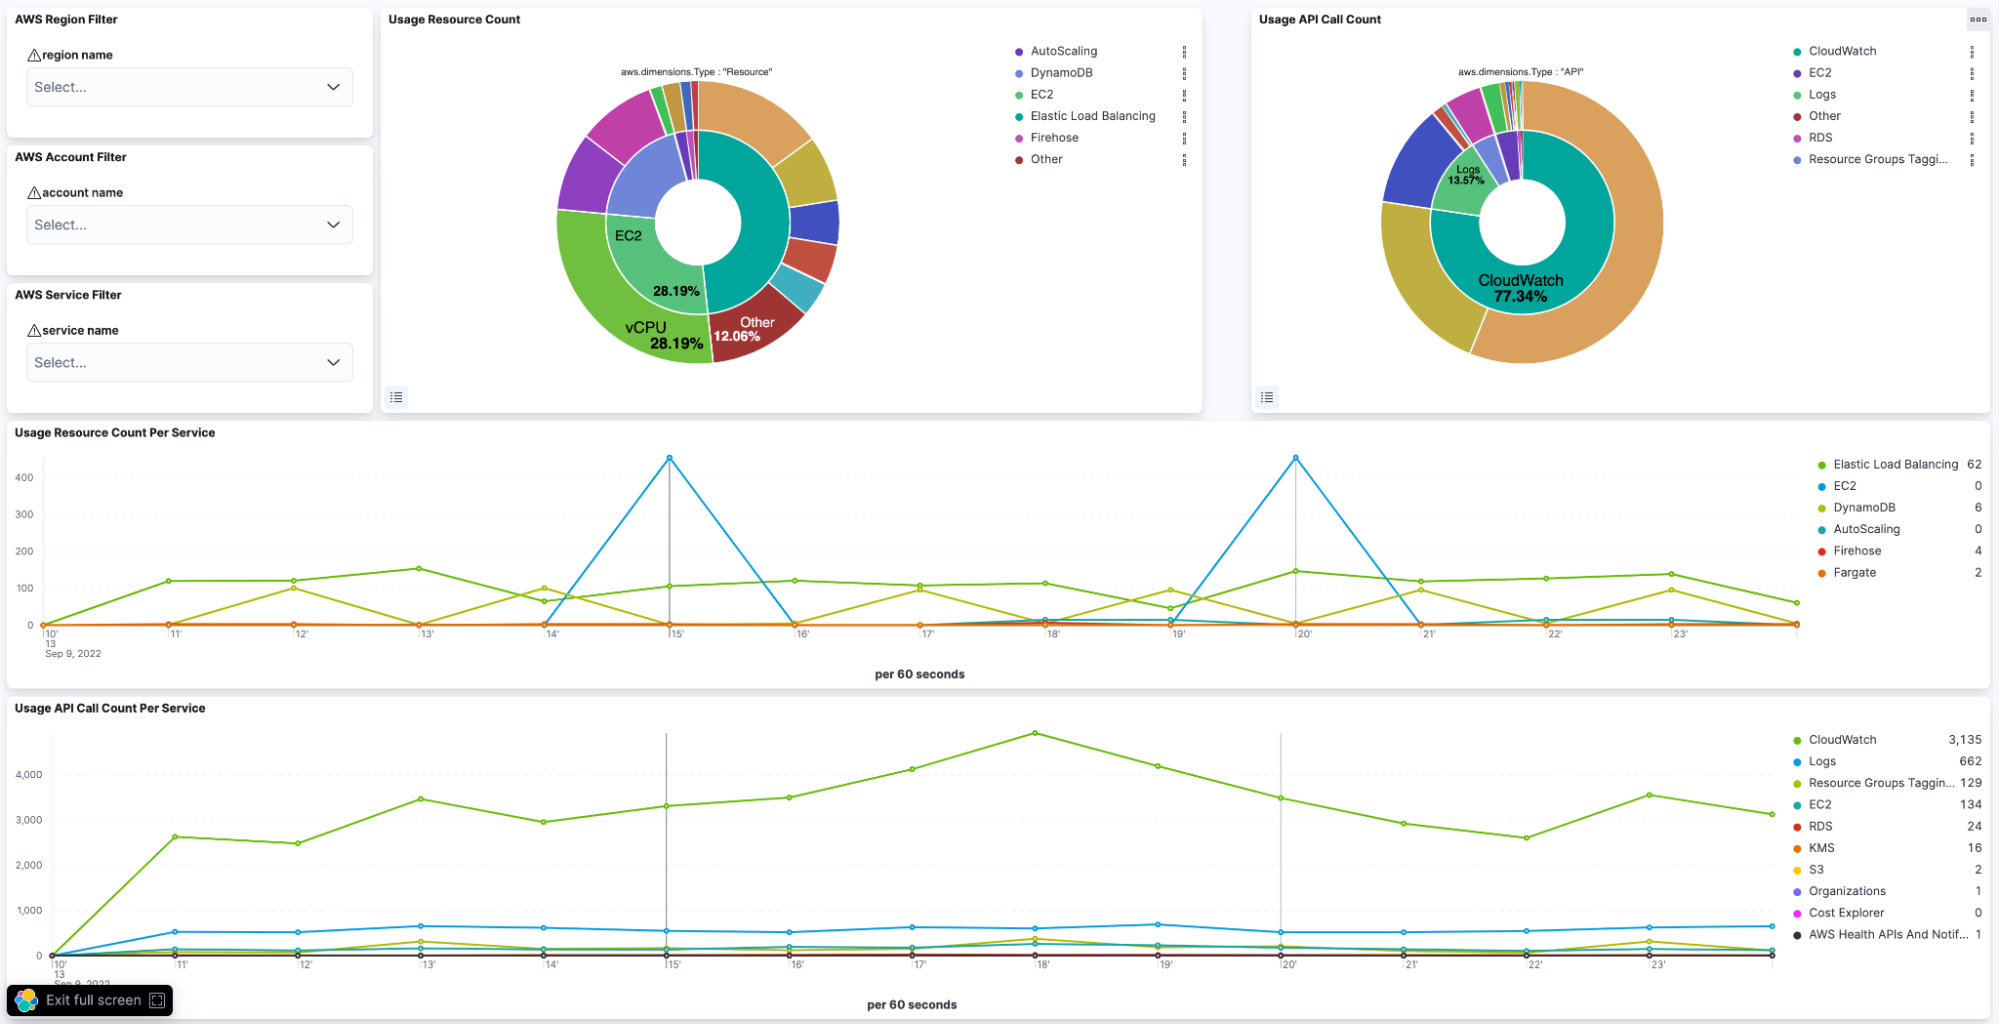This screenshot has width=1999, height=1024.
Task: Open options dots for RDS pie legend item
Action: [x=1972, y=138]
